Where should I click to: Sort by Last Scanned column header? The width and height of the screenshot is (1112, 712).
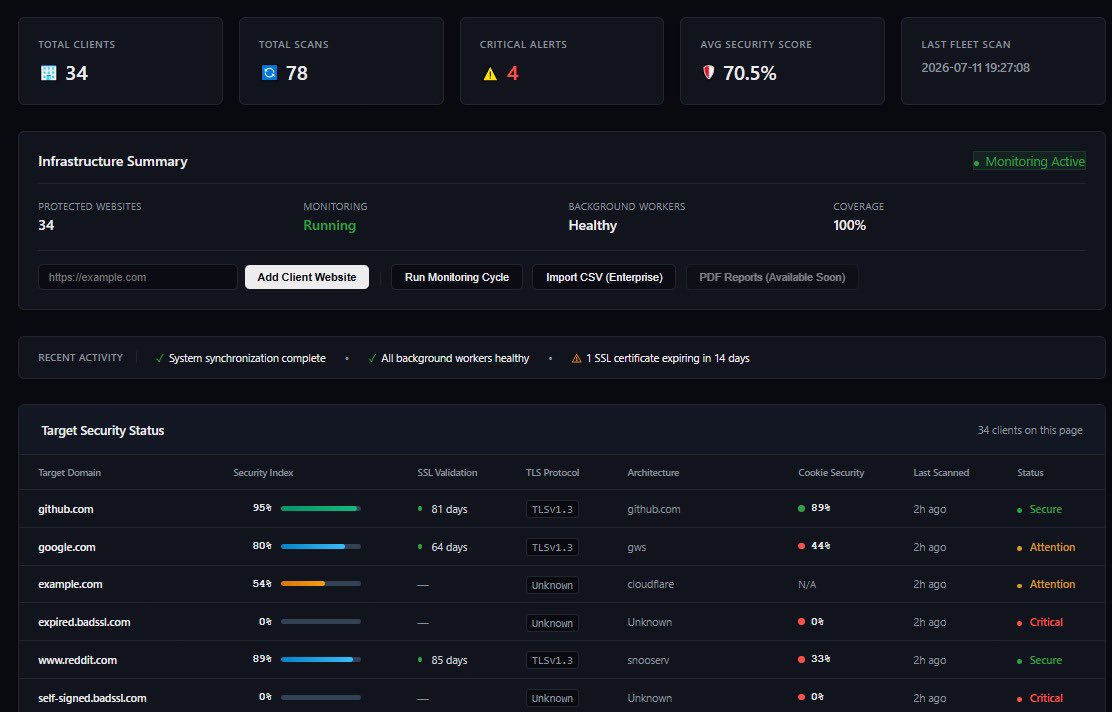click(x=941, y=472)
